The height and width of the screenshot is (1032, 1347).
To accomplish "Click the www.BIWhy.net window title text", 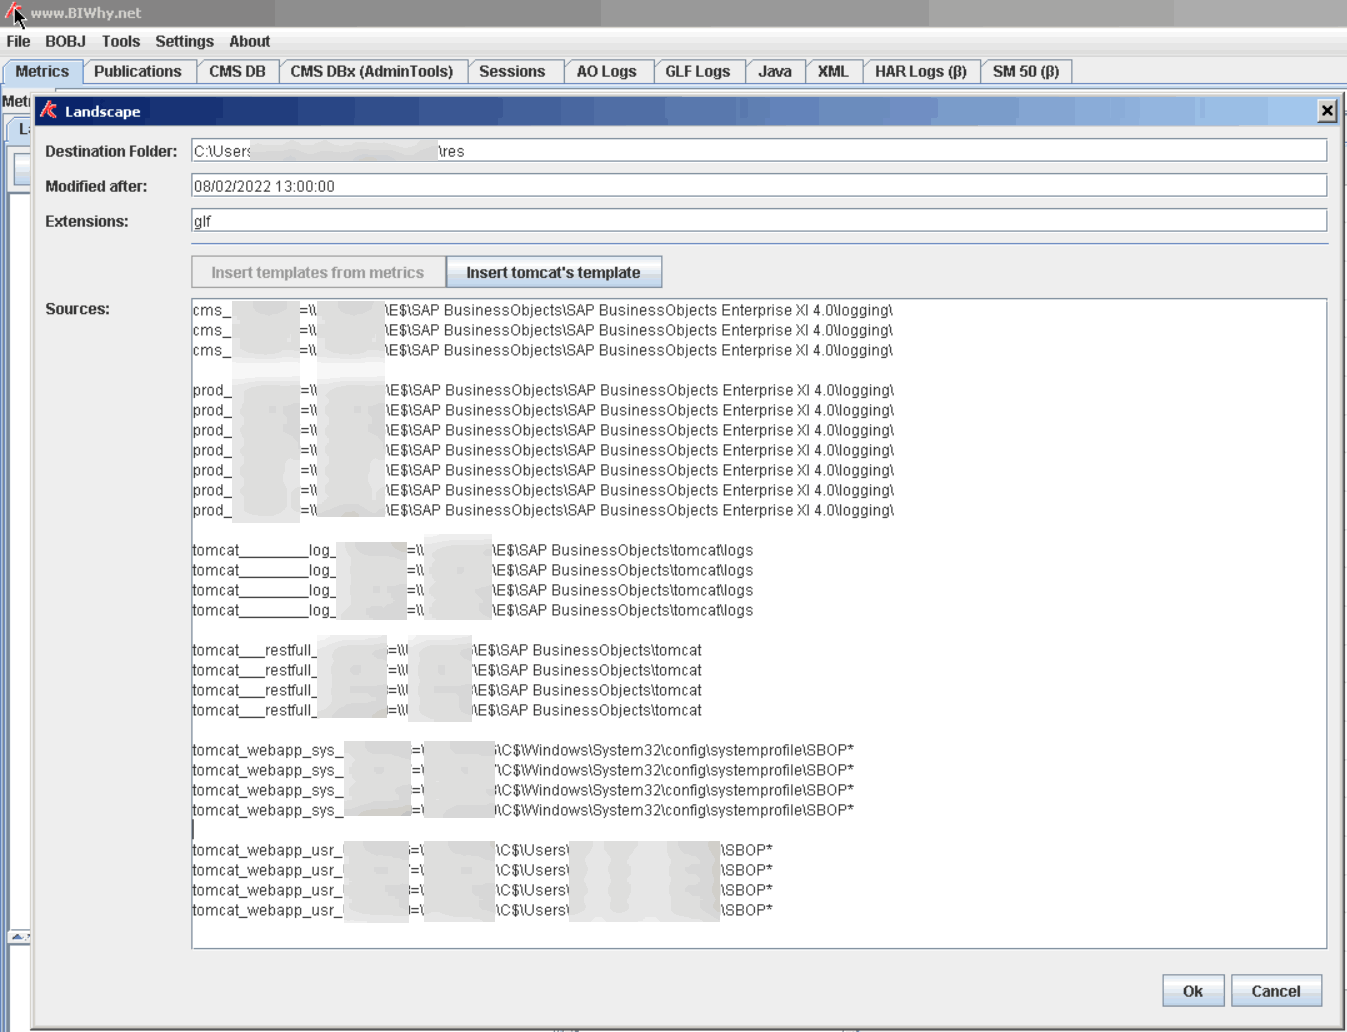I will pyautogui.click(x=86, y=13).
